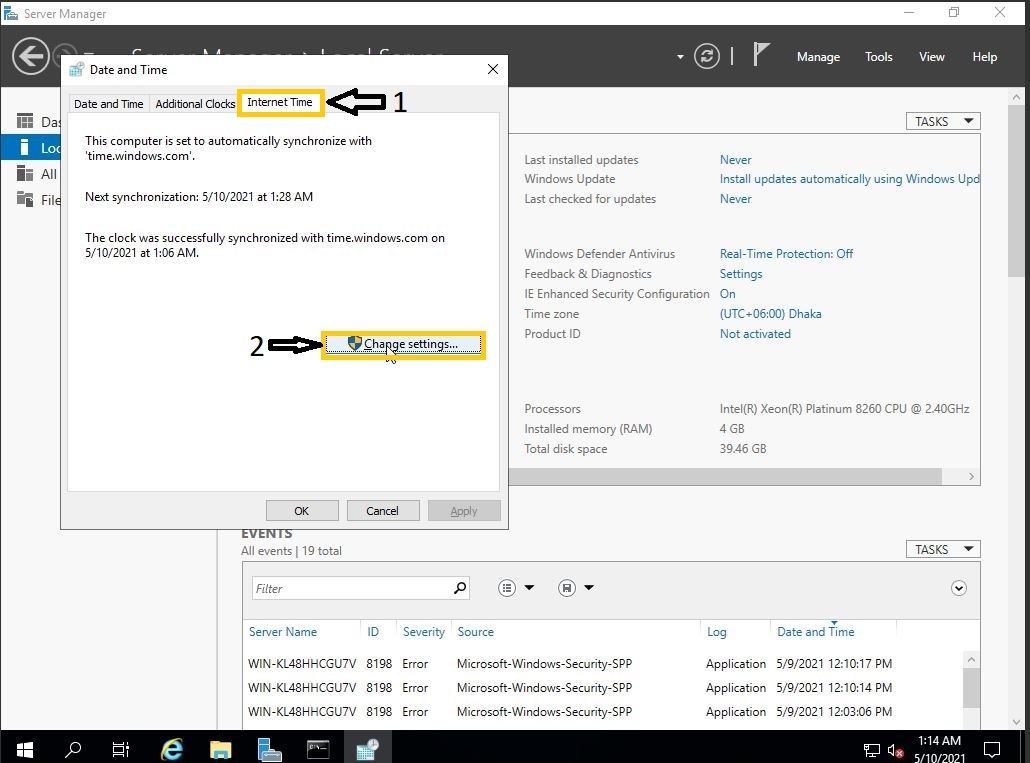Select the event dated 5/9/2021 12:03:06 PM
The image size is (1030, 763).
click(x=602, y=712)
